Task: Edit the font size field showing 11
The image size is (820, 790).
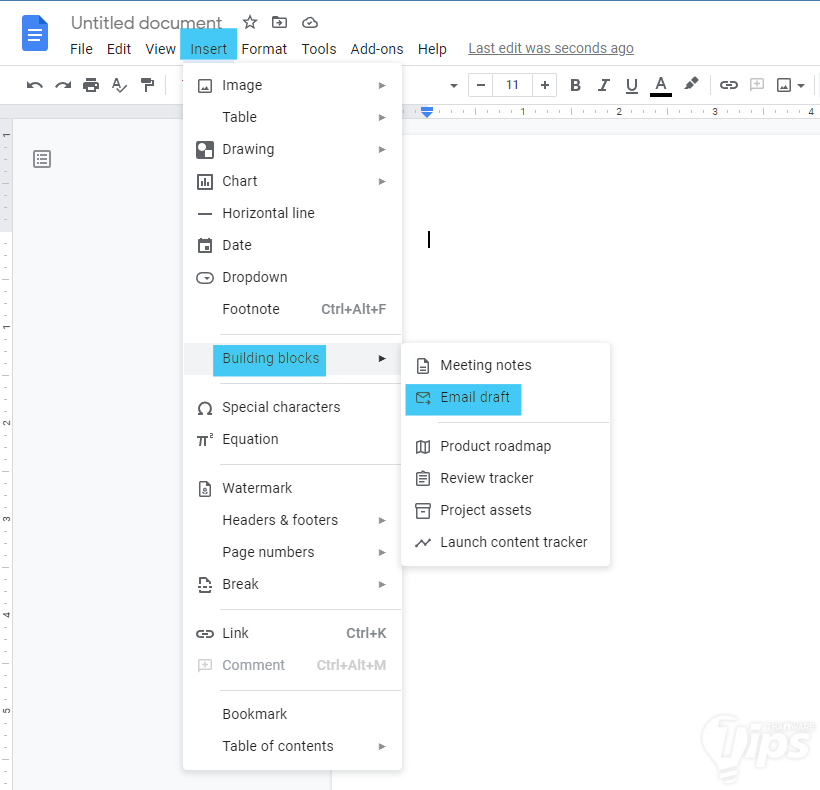Action: (x=512, y=85)
